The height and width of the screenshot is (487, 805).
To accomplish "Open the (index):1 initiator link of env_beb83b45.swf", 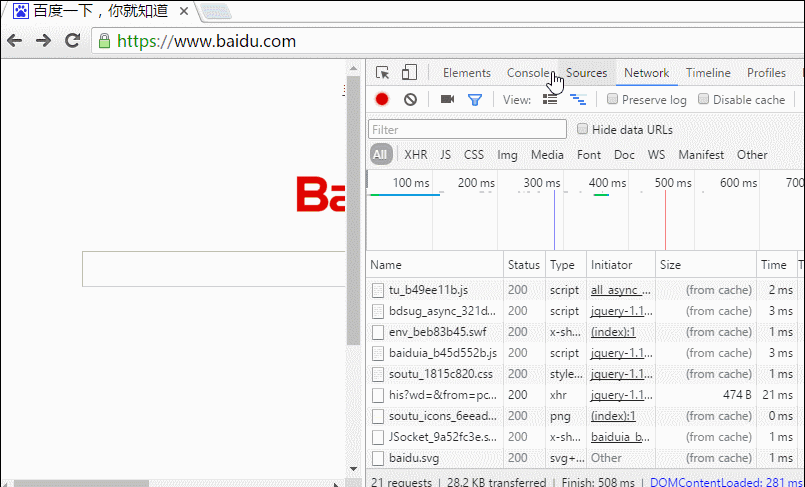I will point(613,332).
